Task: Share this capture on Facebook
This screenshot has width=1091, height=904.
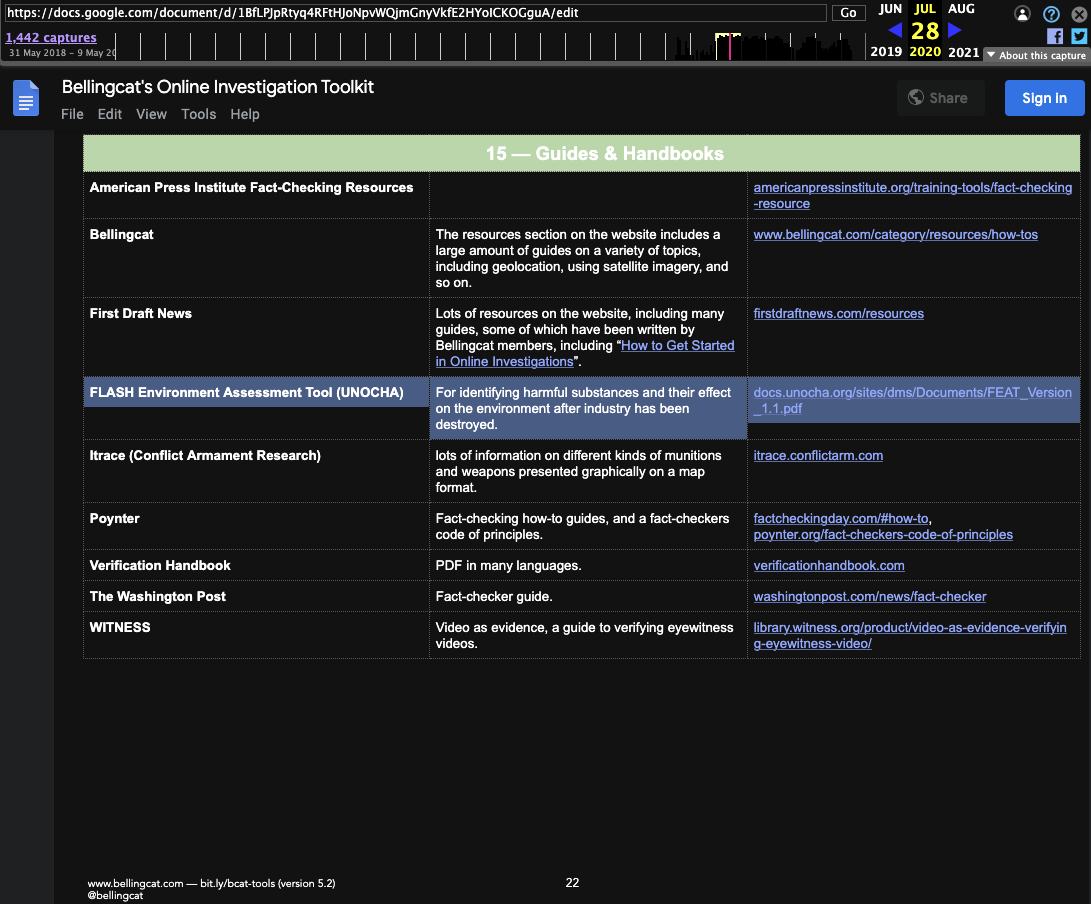Action: coord(1054,36)
